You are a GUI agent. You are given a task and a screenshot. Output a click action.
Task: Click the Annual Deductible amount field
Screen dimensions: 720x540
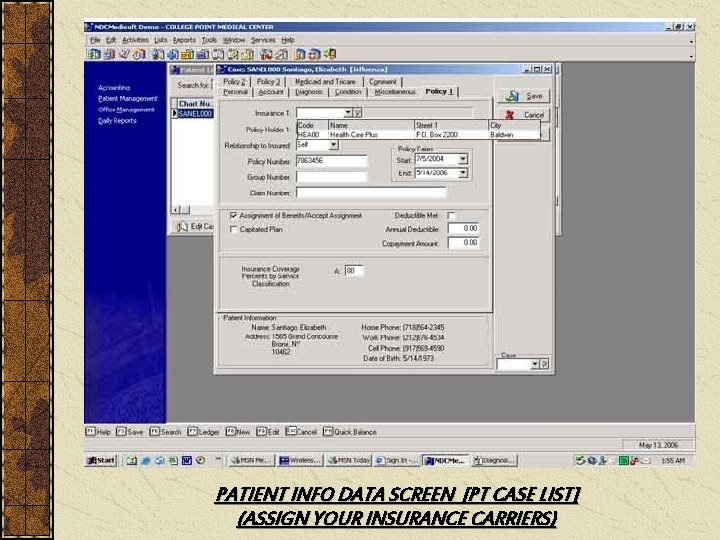(463, 229)
